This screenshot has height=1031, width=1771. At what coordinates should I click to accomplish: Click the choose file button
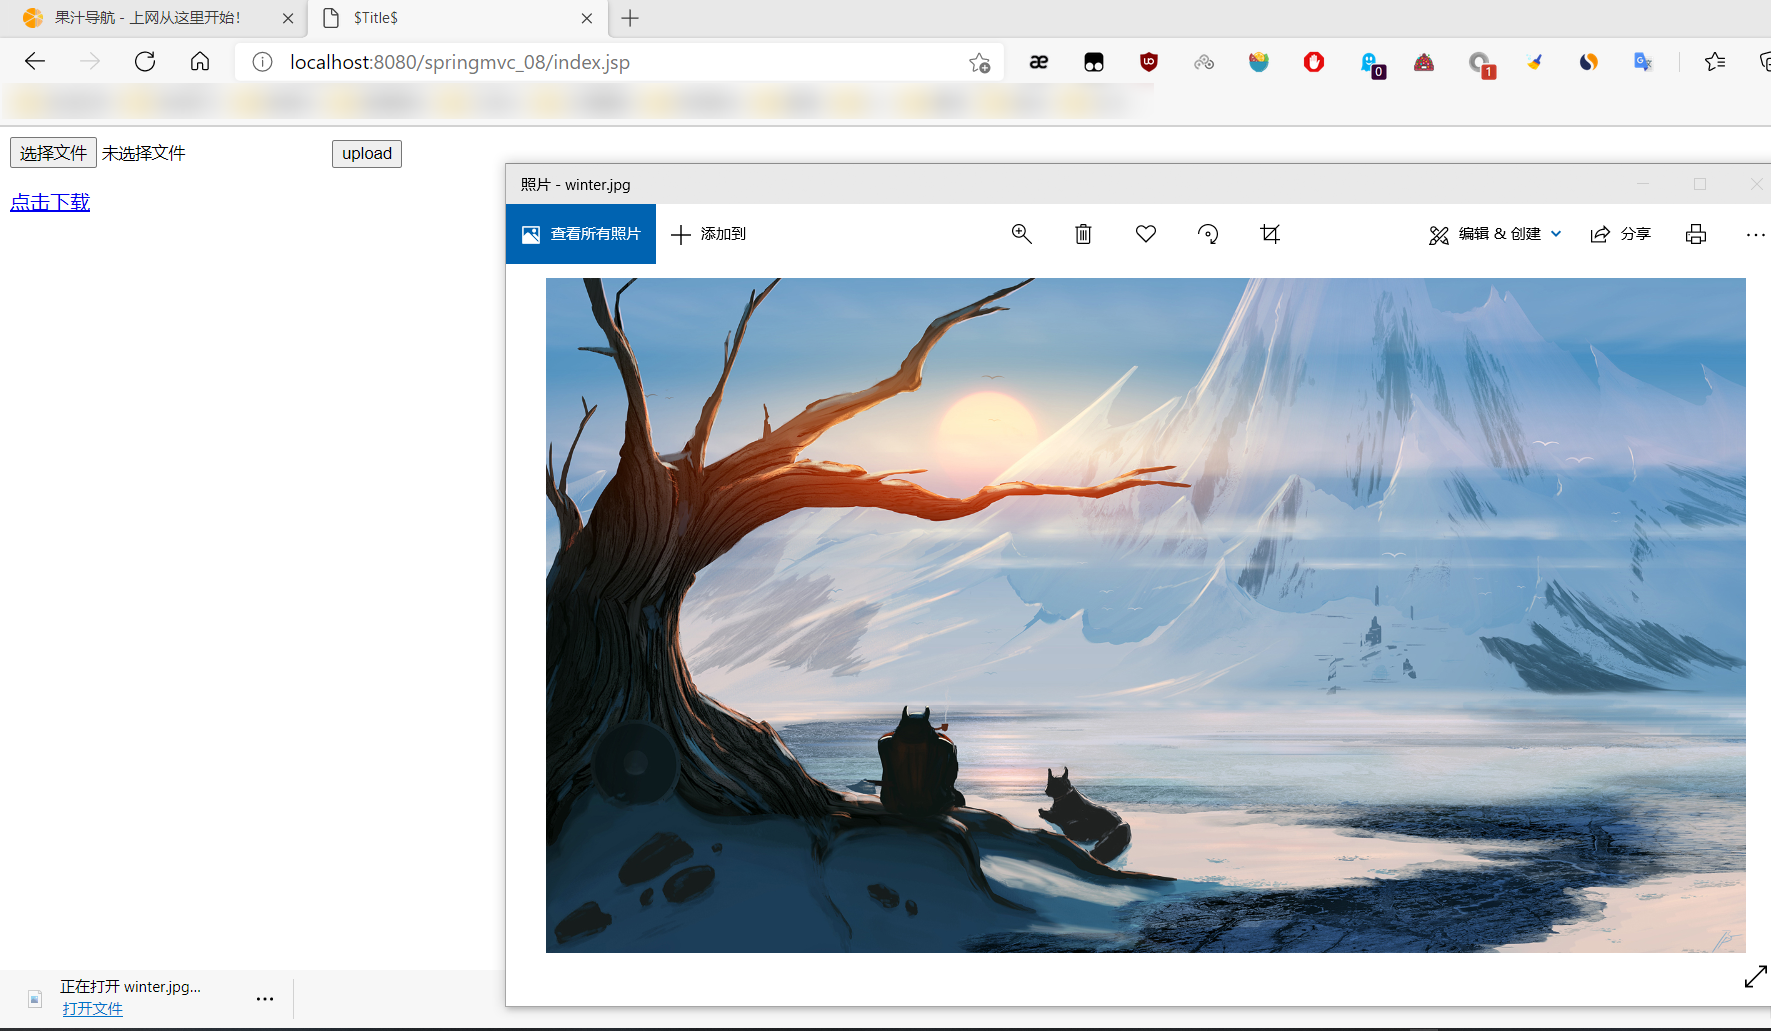53,153
